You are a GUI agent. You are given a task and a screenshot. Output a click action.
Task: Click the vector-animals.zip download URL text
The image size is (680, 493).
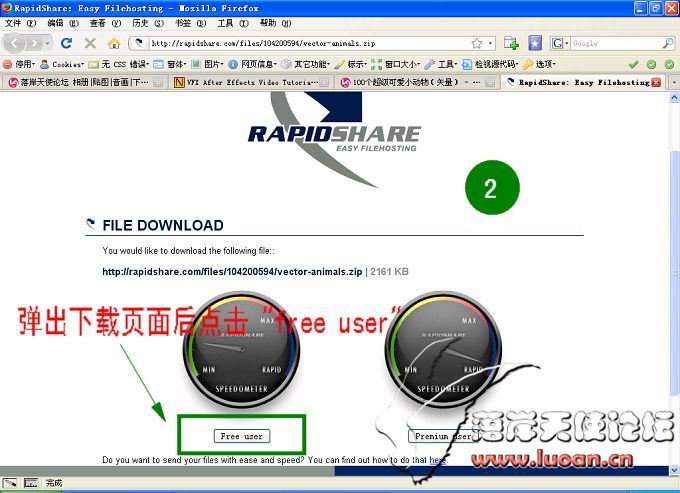[x=232, y=271]
